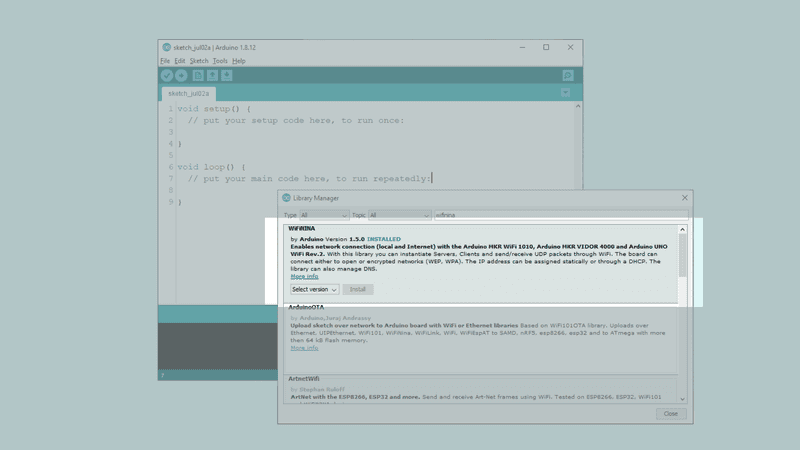Select the WiFiNINA library title
The height and width of the screenshot is (450, 800).
click(302, 229)
